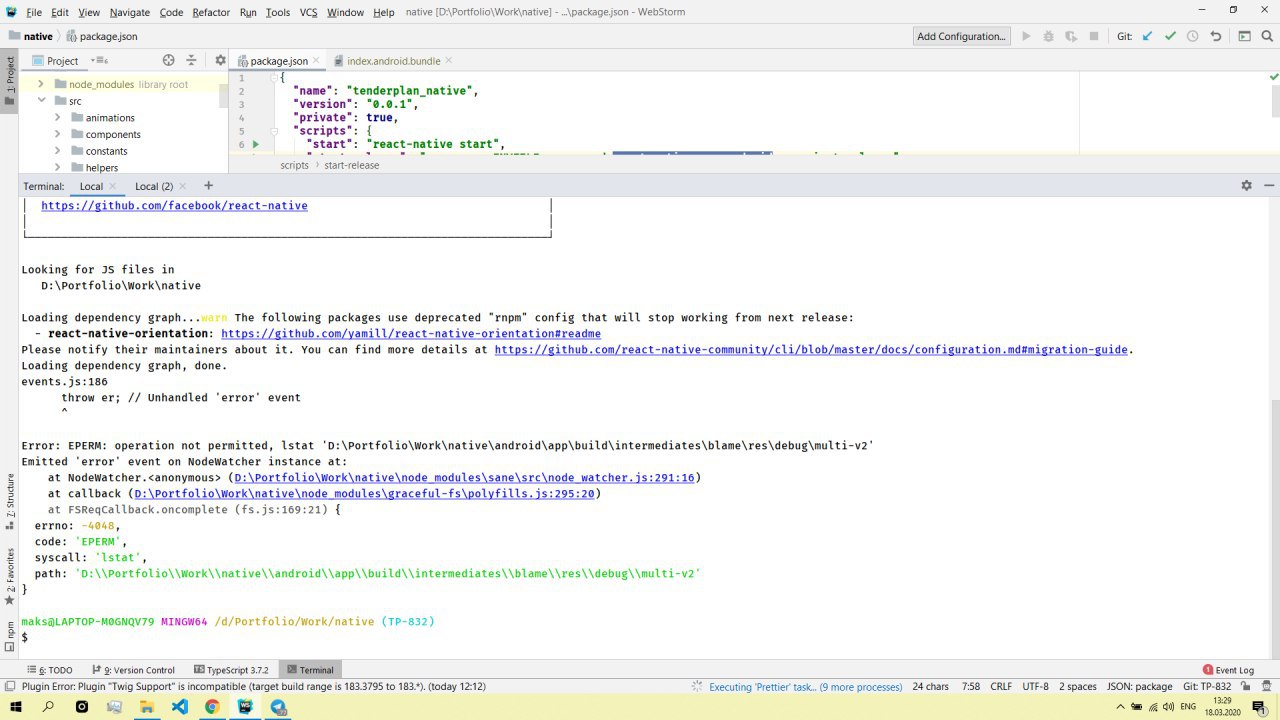Collapse the src folder
This screenshot has width=1280, height=720.
pos(41,101)
